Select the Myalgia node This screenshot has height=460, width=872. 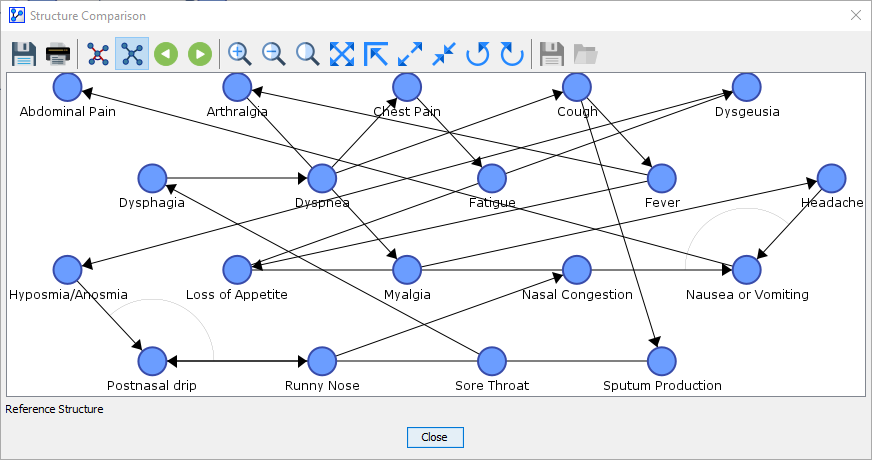pos(407,270)
